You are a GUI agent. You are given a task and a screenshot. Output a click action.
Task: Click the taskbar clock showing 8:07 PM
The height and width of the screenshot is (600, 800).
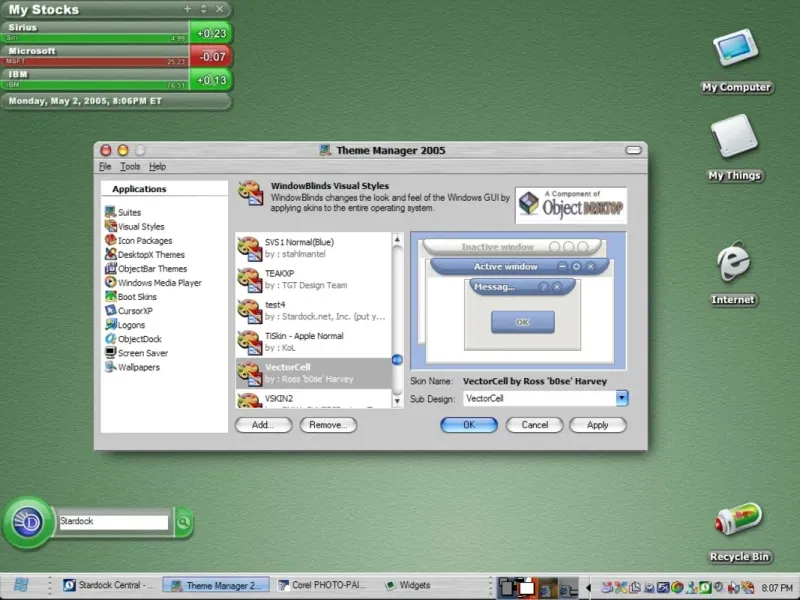(777, 588)
